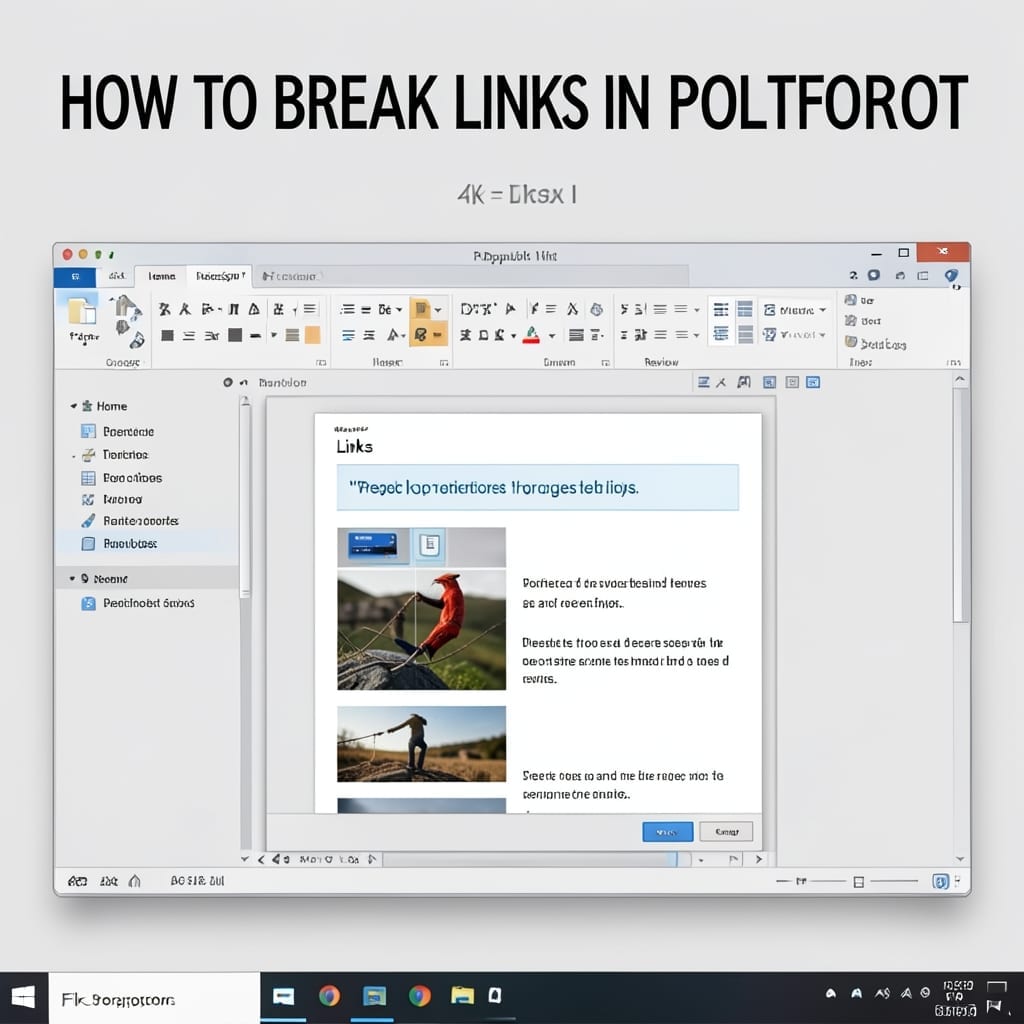
Task: Click the 'Links' heading in dialog
Action: click(355, 447)
